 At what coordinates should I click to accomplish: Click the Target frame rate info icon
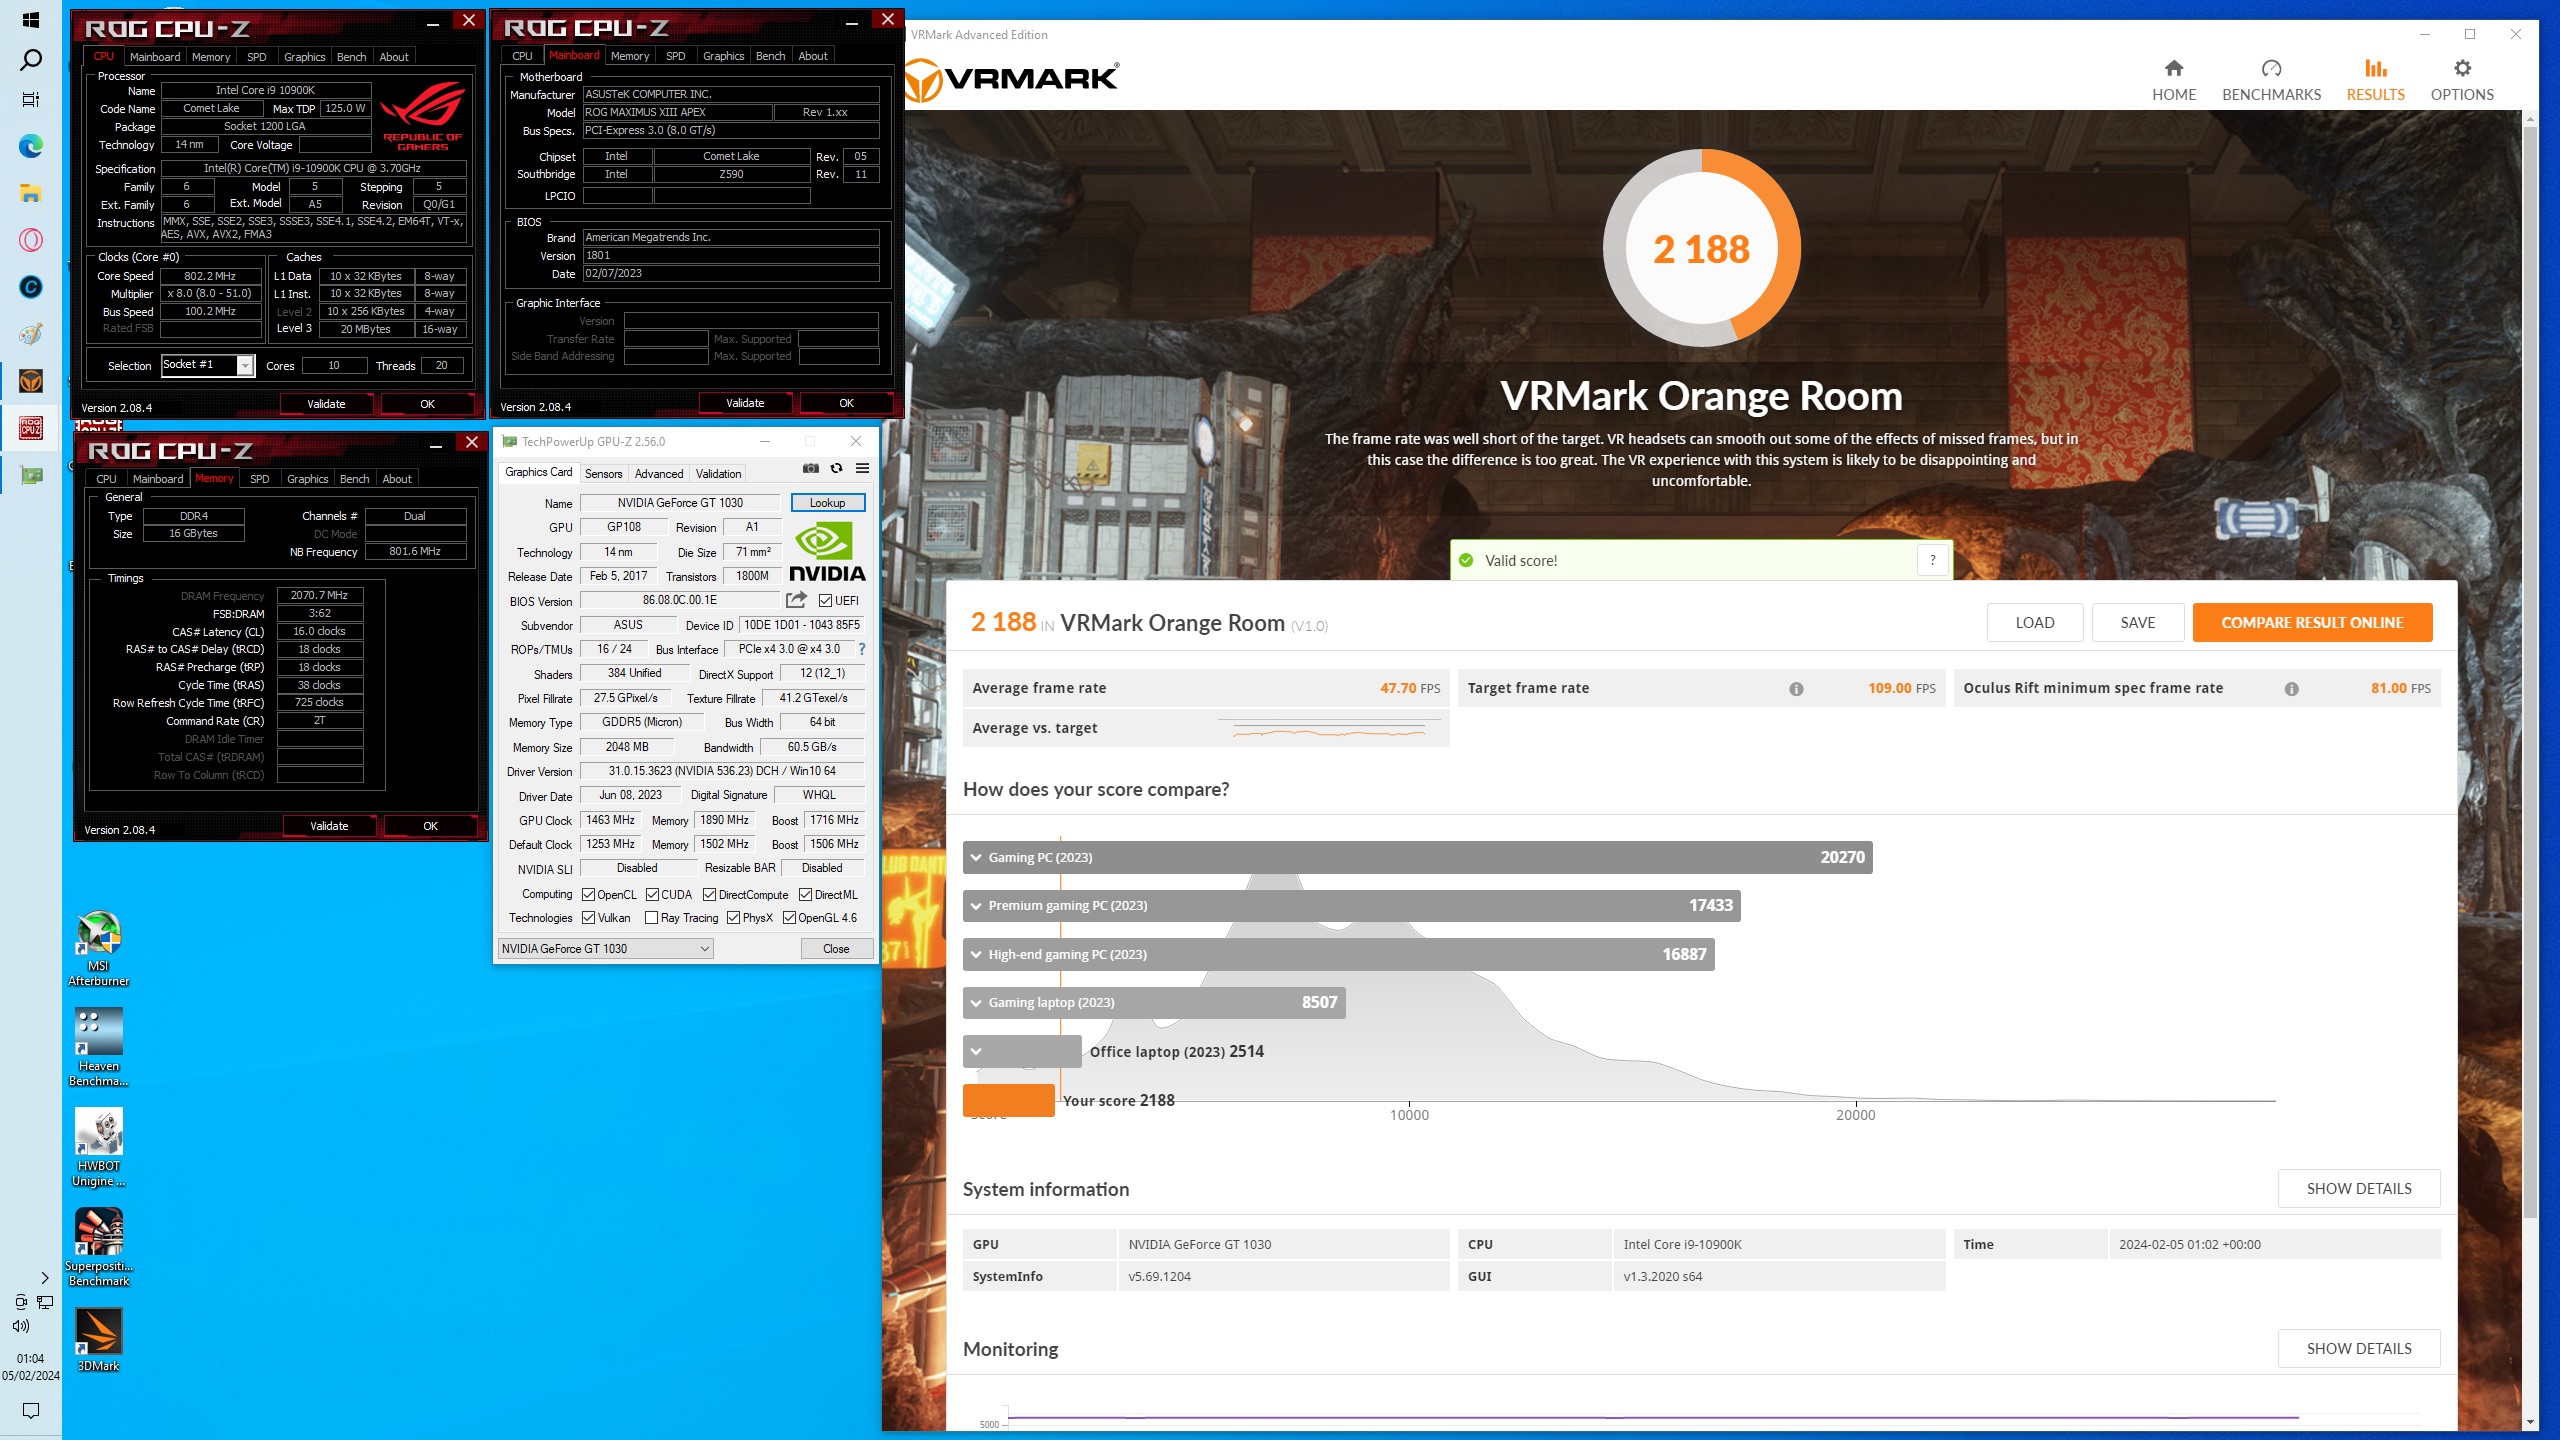(x=1796, y=689)
